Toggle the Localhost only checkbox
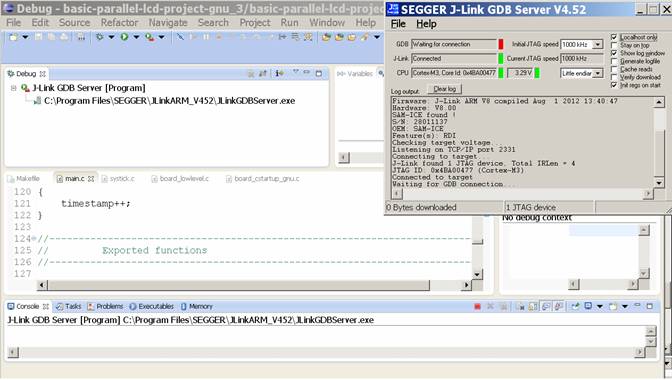The height and width of the screenshot is (380, 672). click(x=614, y=37)
